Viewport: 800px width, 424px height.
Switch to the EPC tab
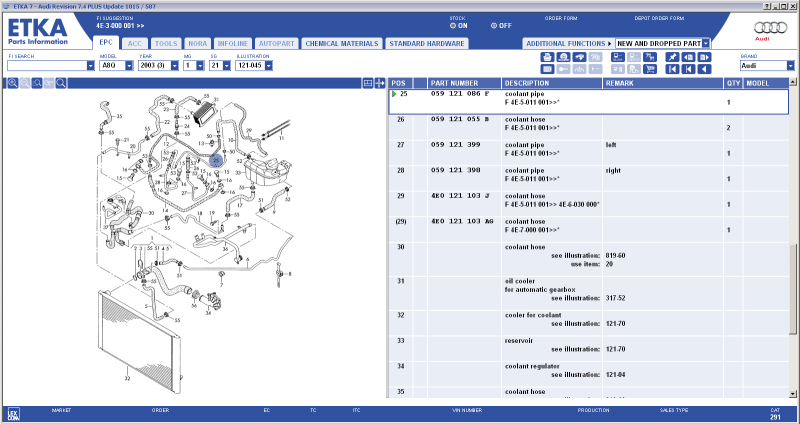point(106,43)
